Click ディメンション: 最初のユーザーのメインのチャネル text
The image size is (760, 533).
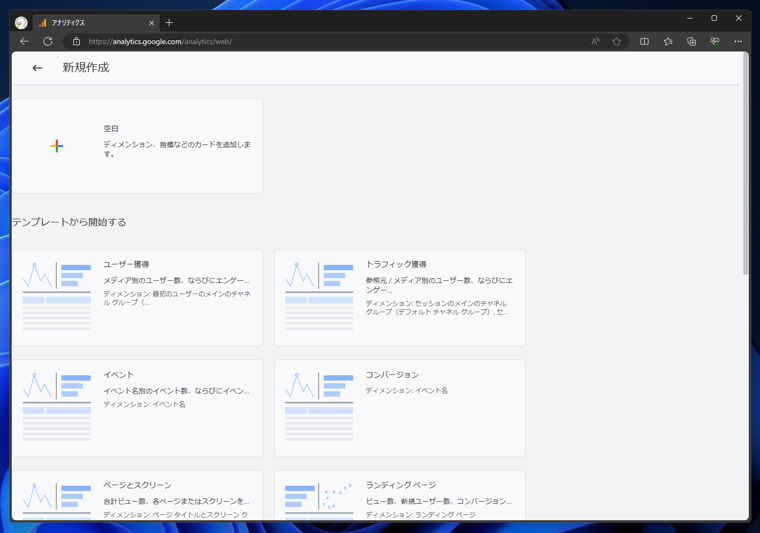[177, 298]
